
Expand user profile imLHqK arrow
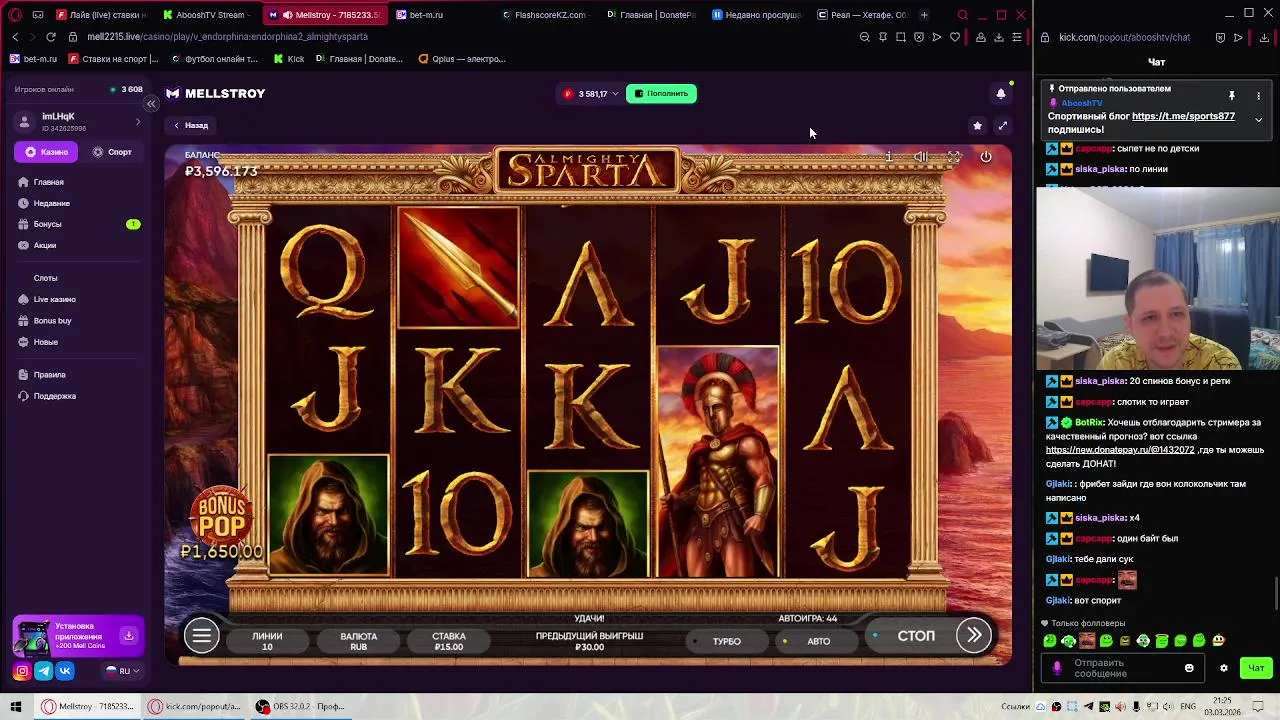coord(138,122)
